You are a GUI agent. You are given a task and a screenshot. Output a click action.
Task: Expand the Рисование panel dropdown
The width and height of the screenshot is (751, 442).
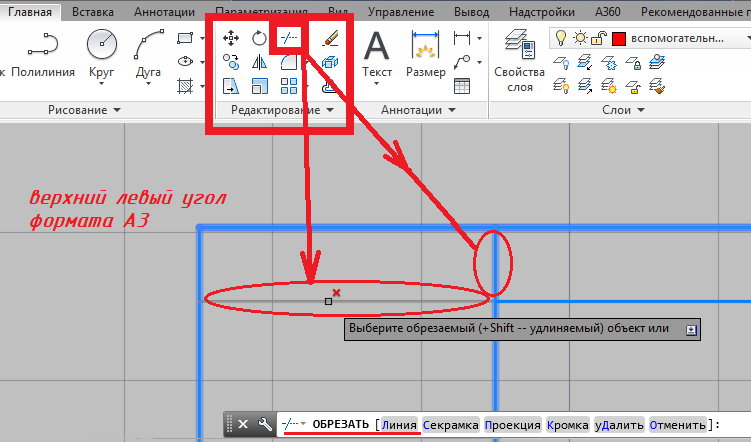pos(117,109)
